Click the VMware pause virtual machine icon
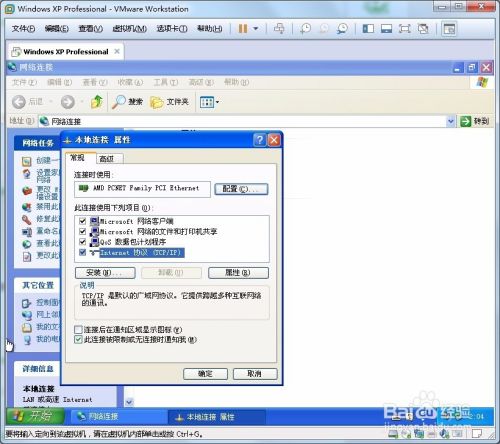The width and height of the screenshot is (500, 444). (243, 29)
